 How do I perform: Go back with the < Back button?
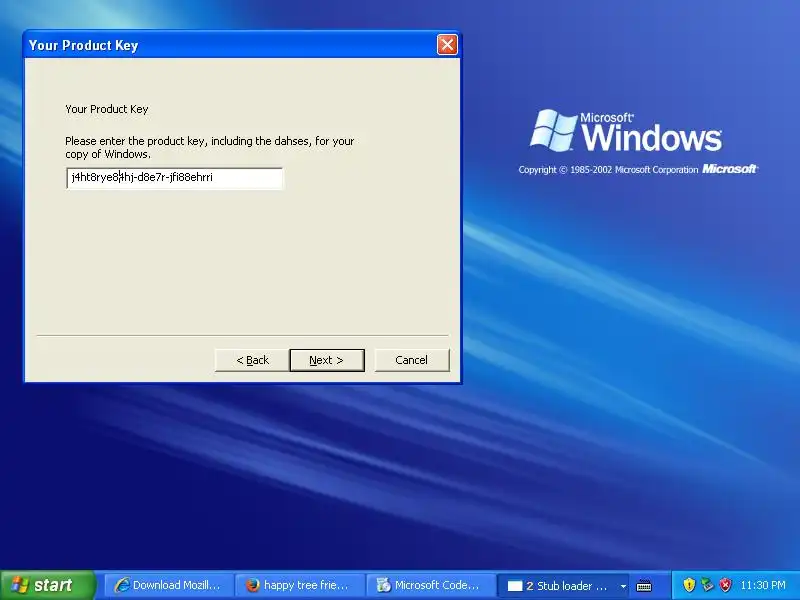[x=252, y=360]
